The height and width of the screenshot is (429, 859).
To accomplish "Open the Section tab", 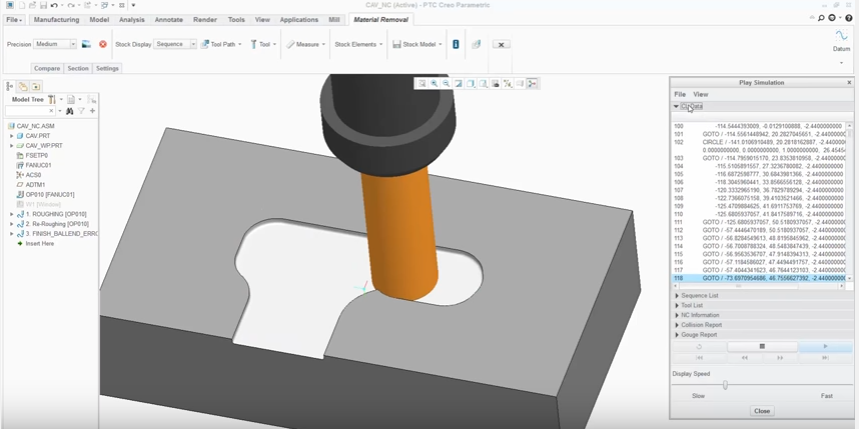I will pyautogui.click(x=78, y=68).
